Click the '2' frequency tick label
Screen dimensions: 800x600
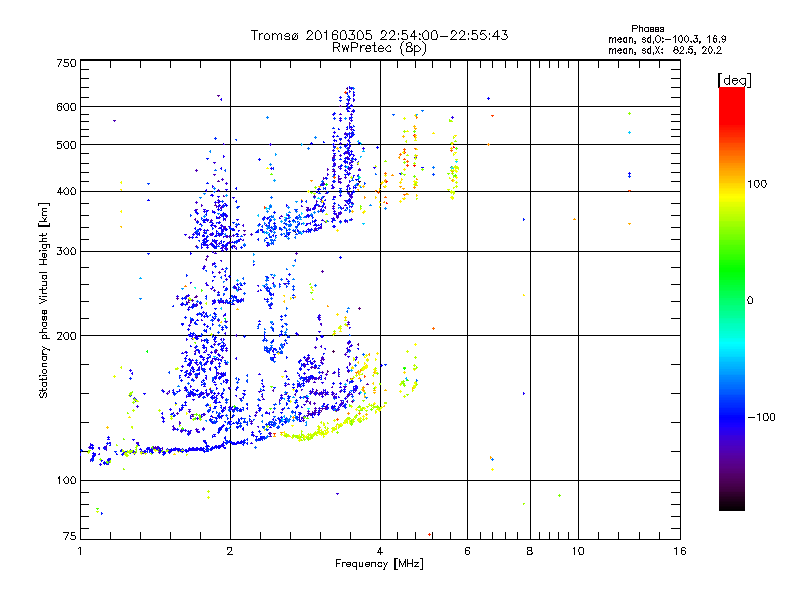(x=230, y=551)
